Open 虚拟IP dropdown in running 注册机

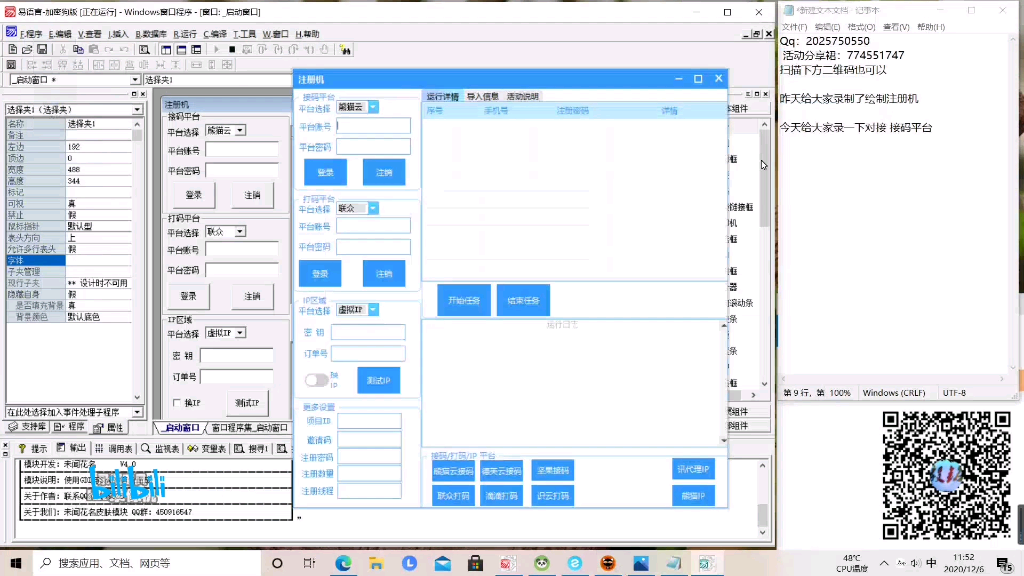[x=373, y=310]
